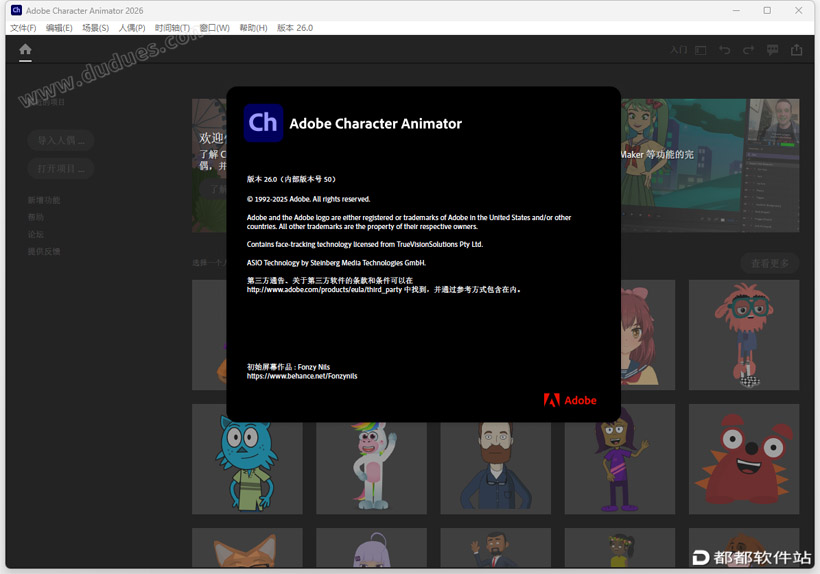
Task: Open the 新增功能 sidebar link
Action: point(44,200)
